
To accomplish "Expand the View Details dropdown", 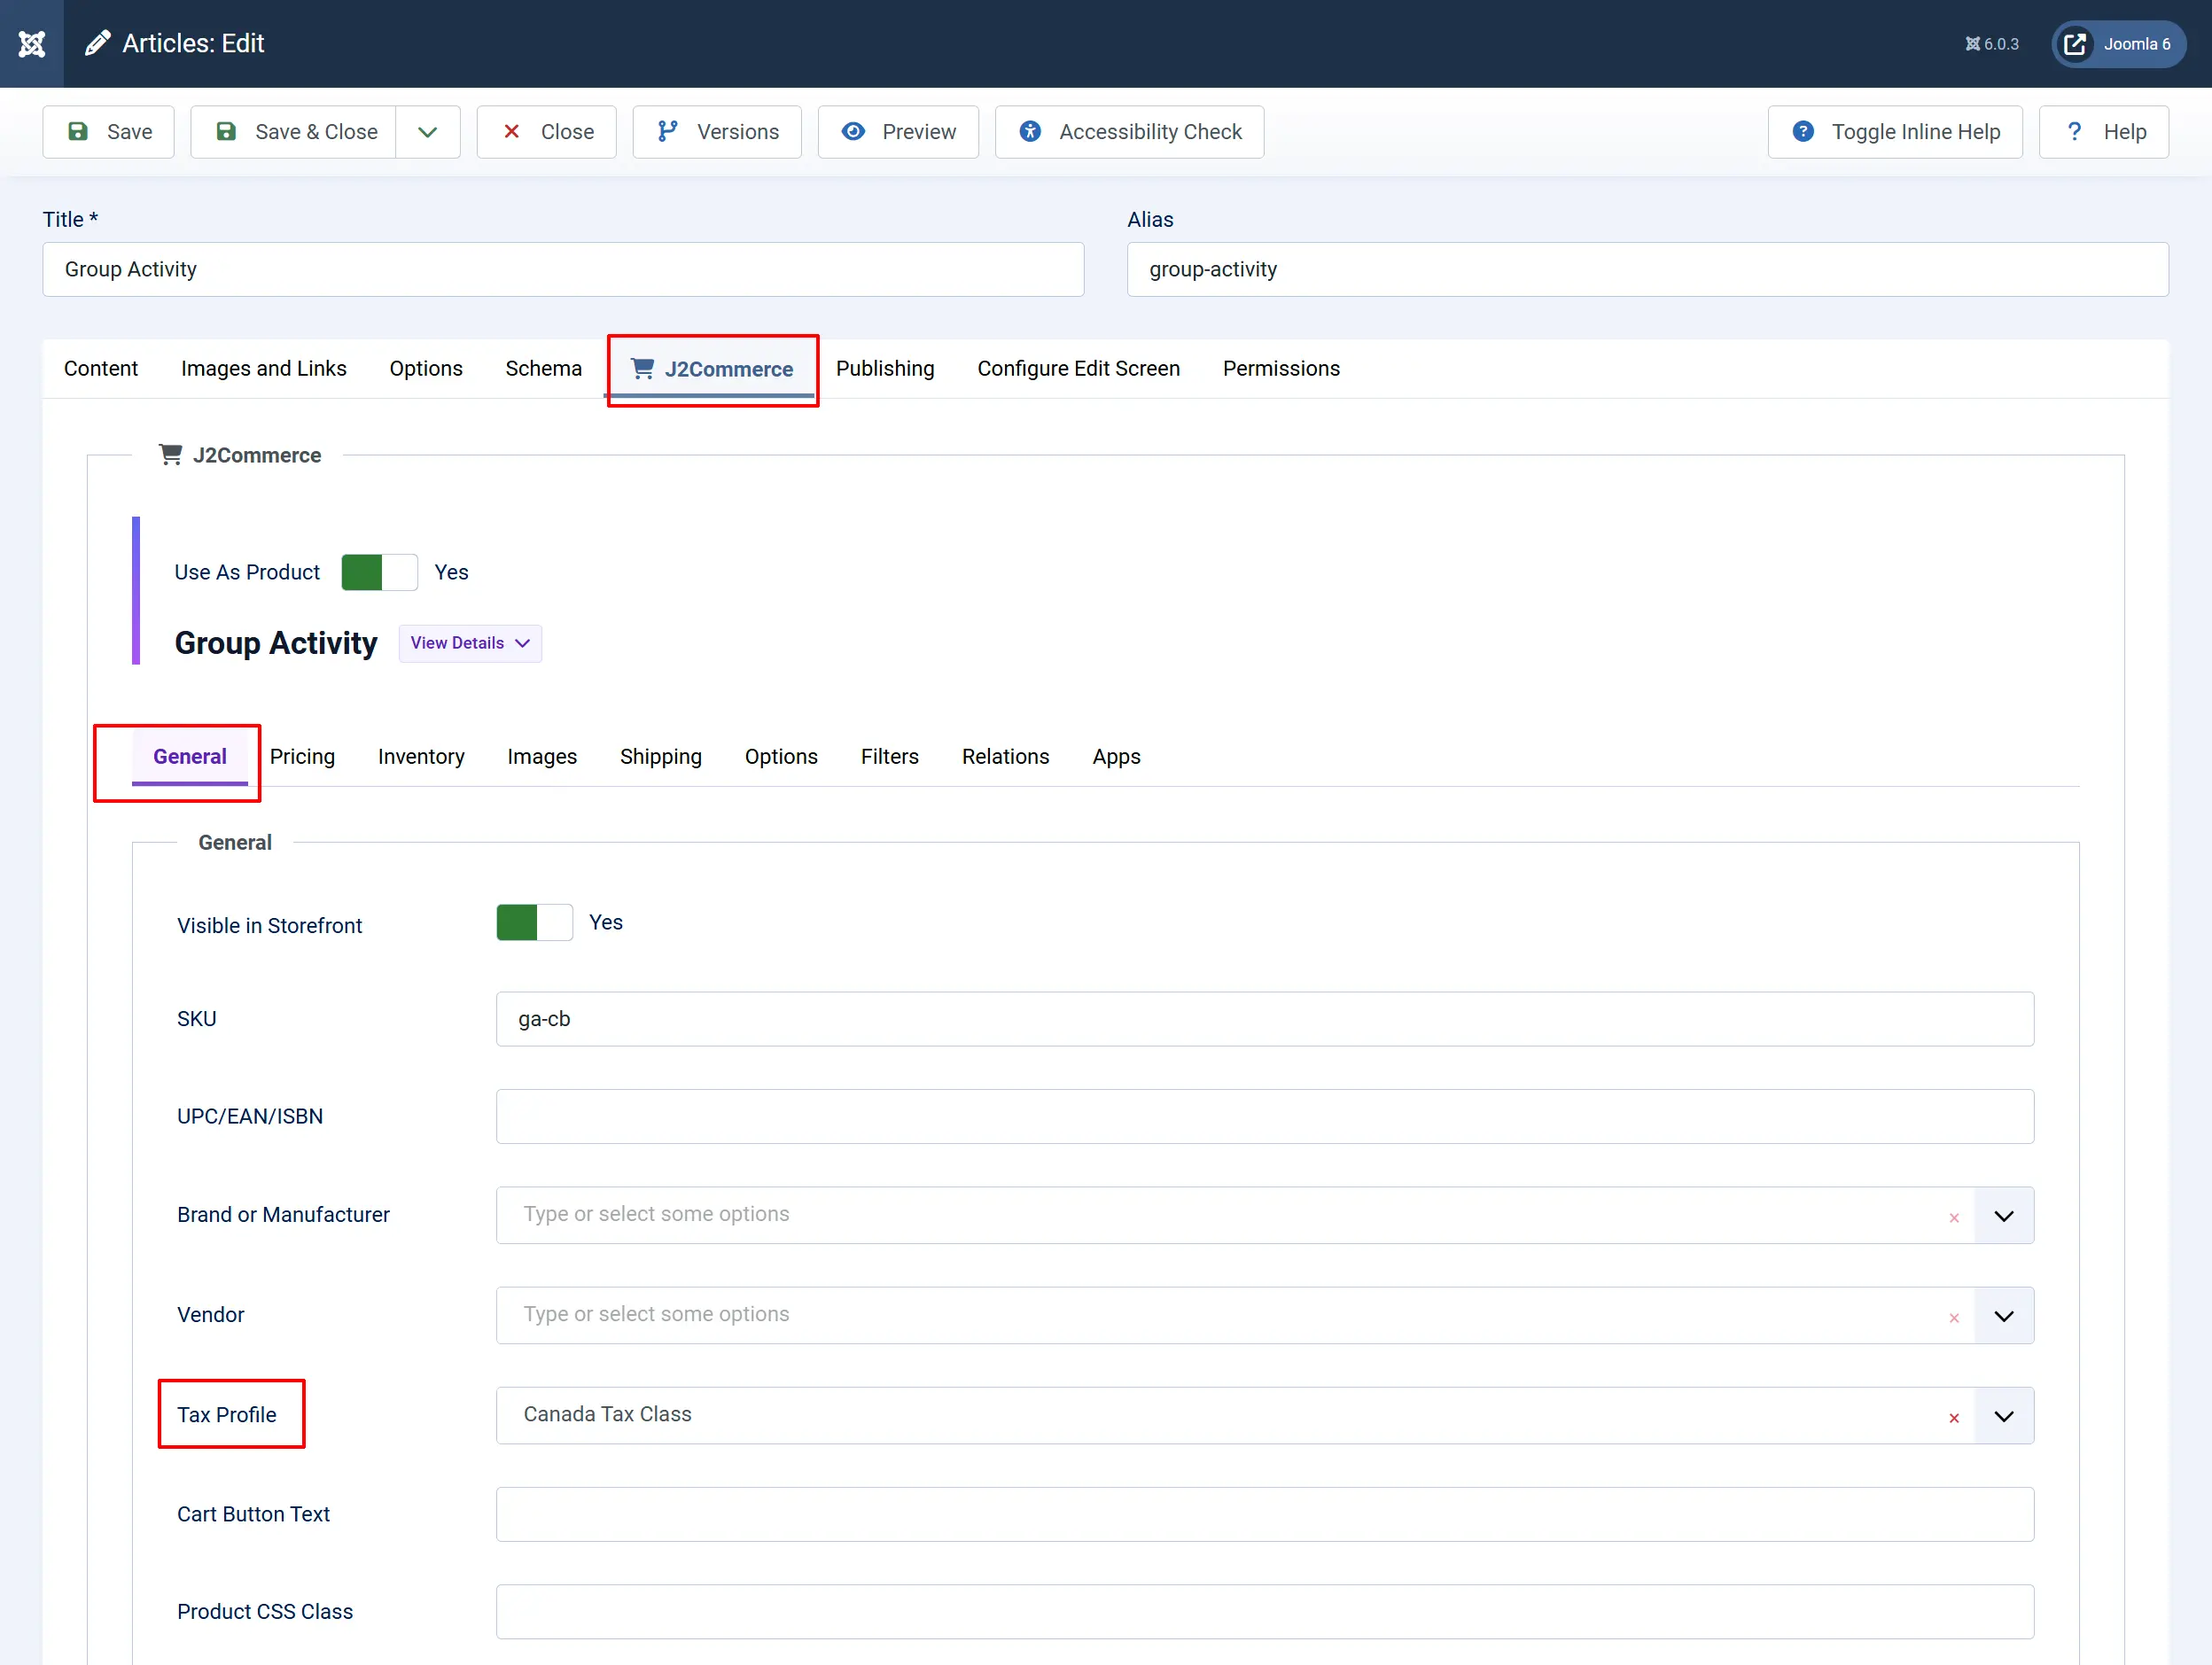I will click(470, 643).
